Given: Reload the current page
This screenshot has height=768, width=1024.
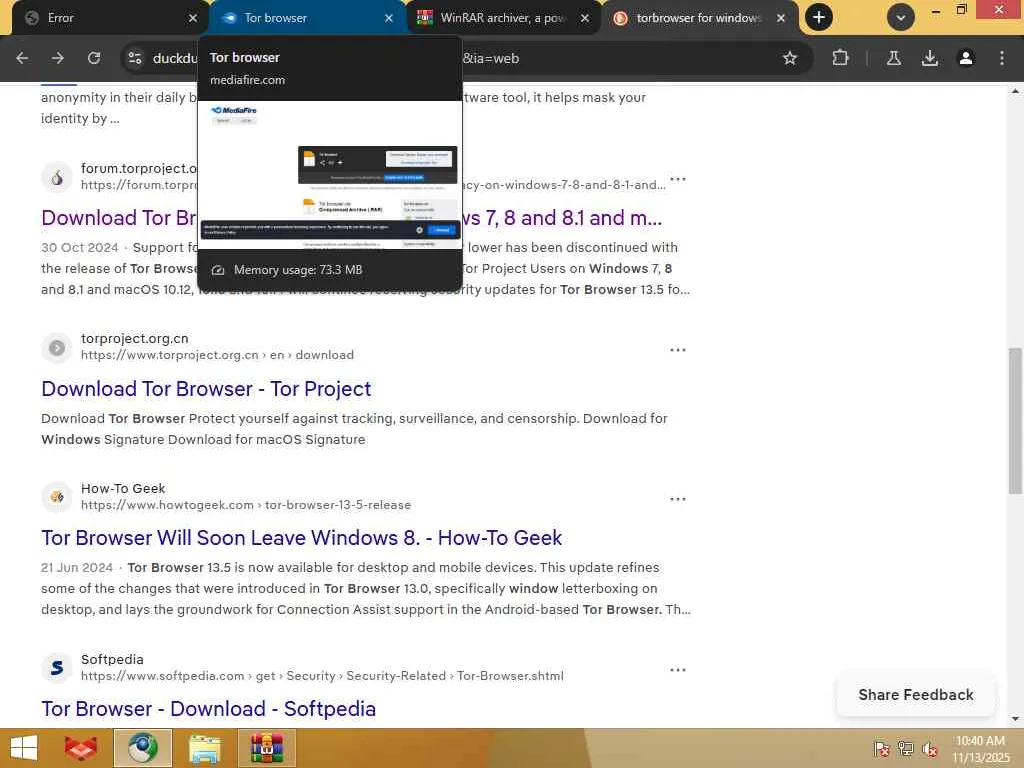Looking at the screenshot, I should [x=94, y=58].
